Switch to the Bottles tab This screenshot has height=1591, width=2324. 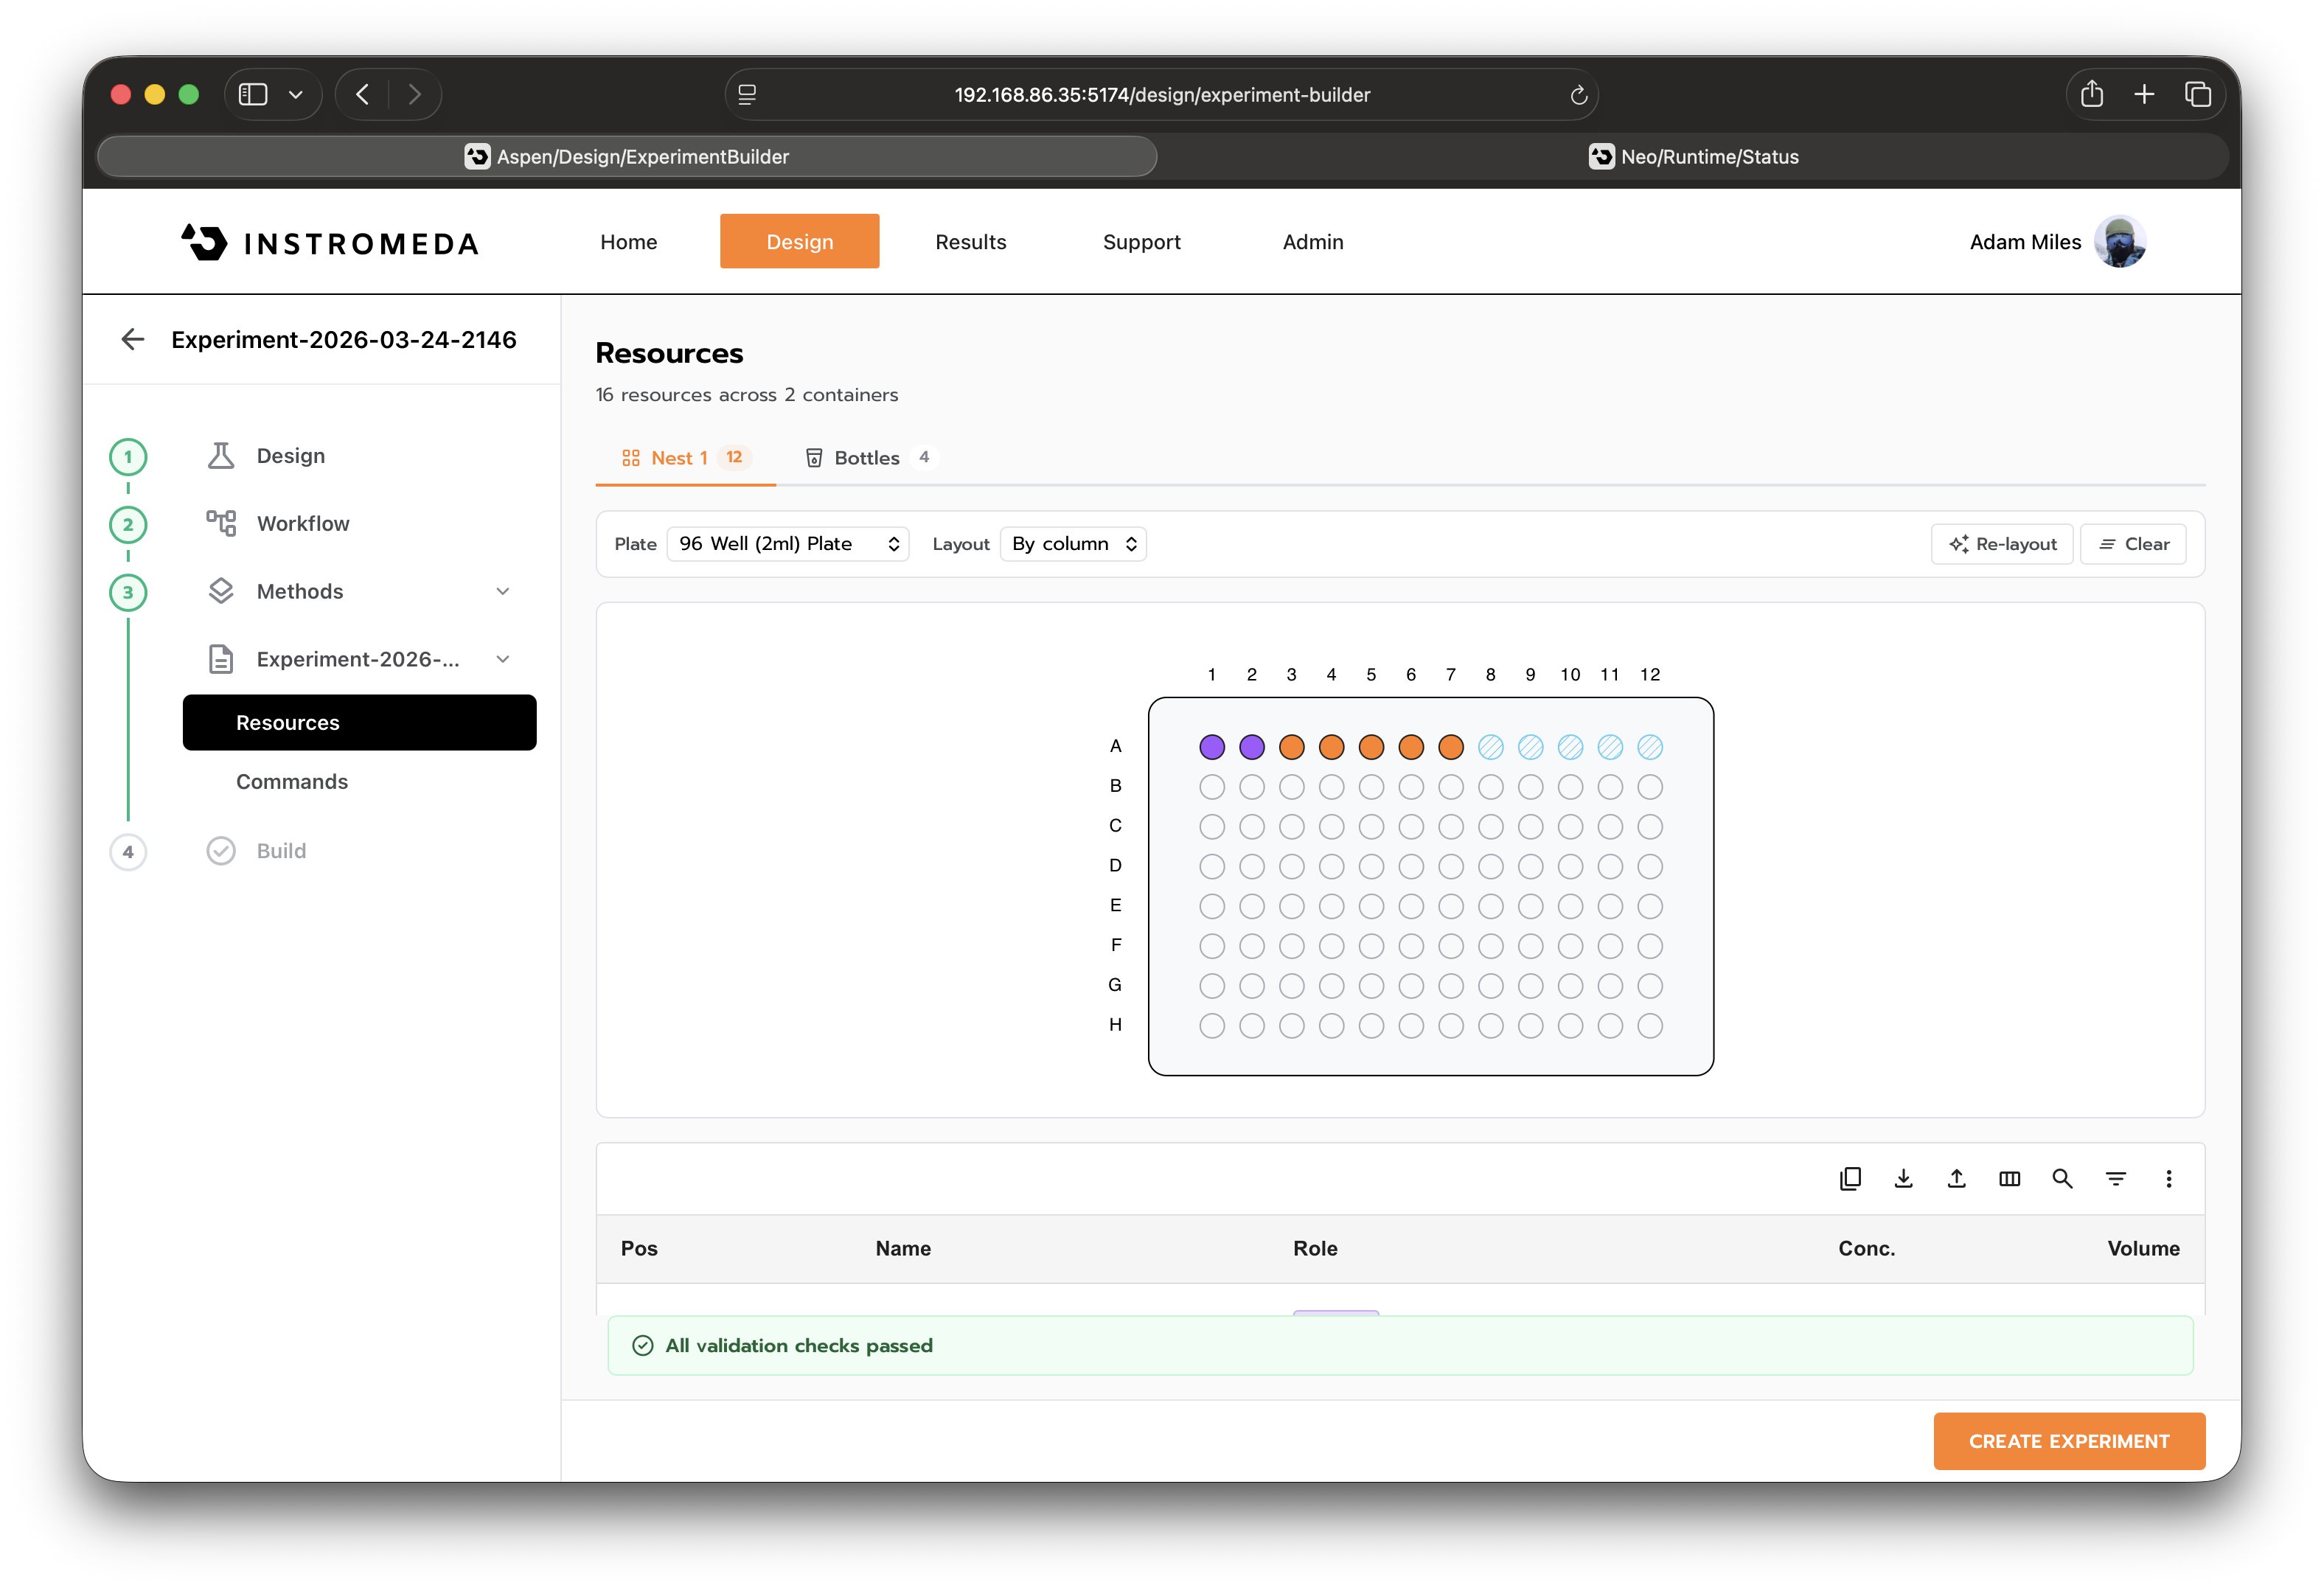coord(868,457)
